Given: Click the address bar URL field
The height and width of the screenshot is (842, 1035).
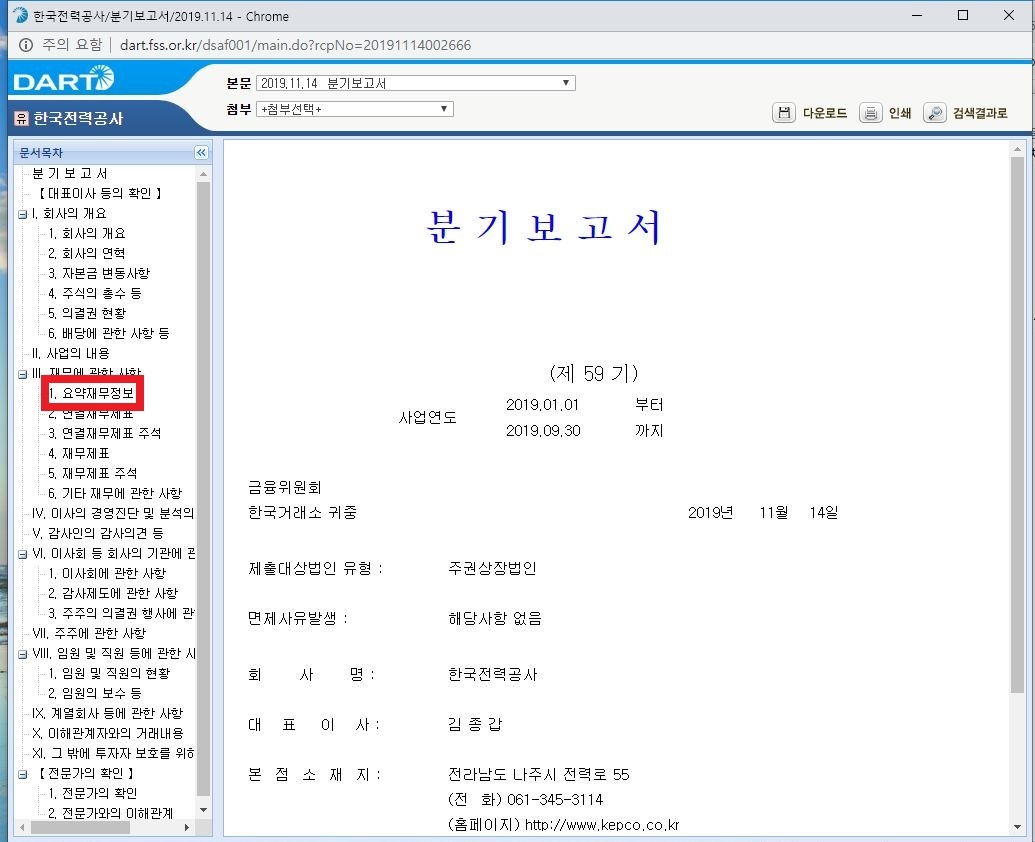Looking at the screenshot, I should (296, 45).
